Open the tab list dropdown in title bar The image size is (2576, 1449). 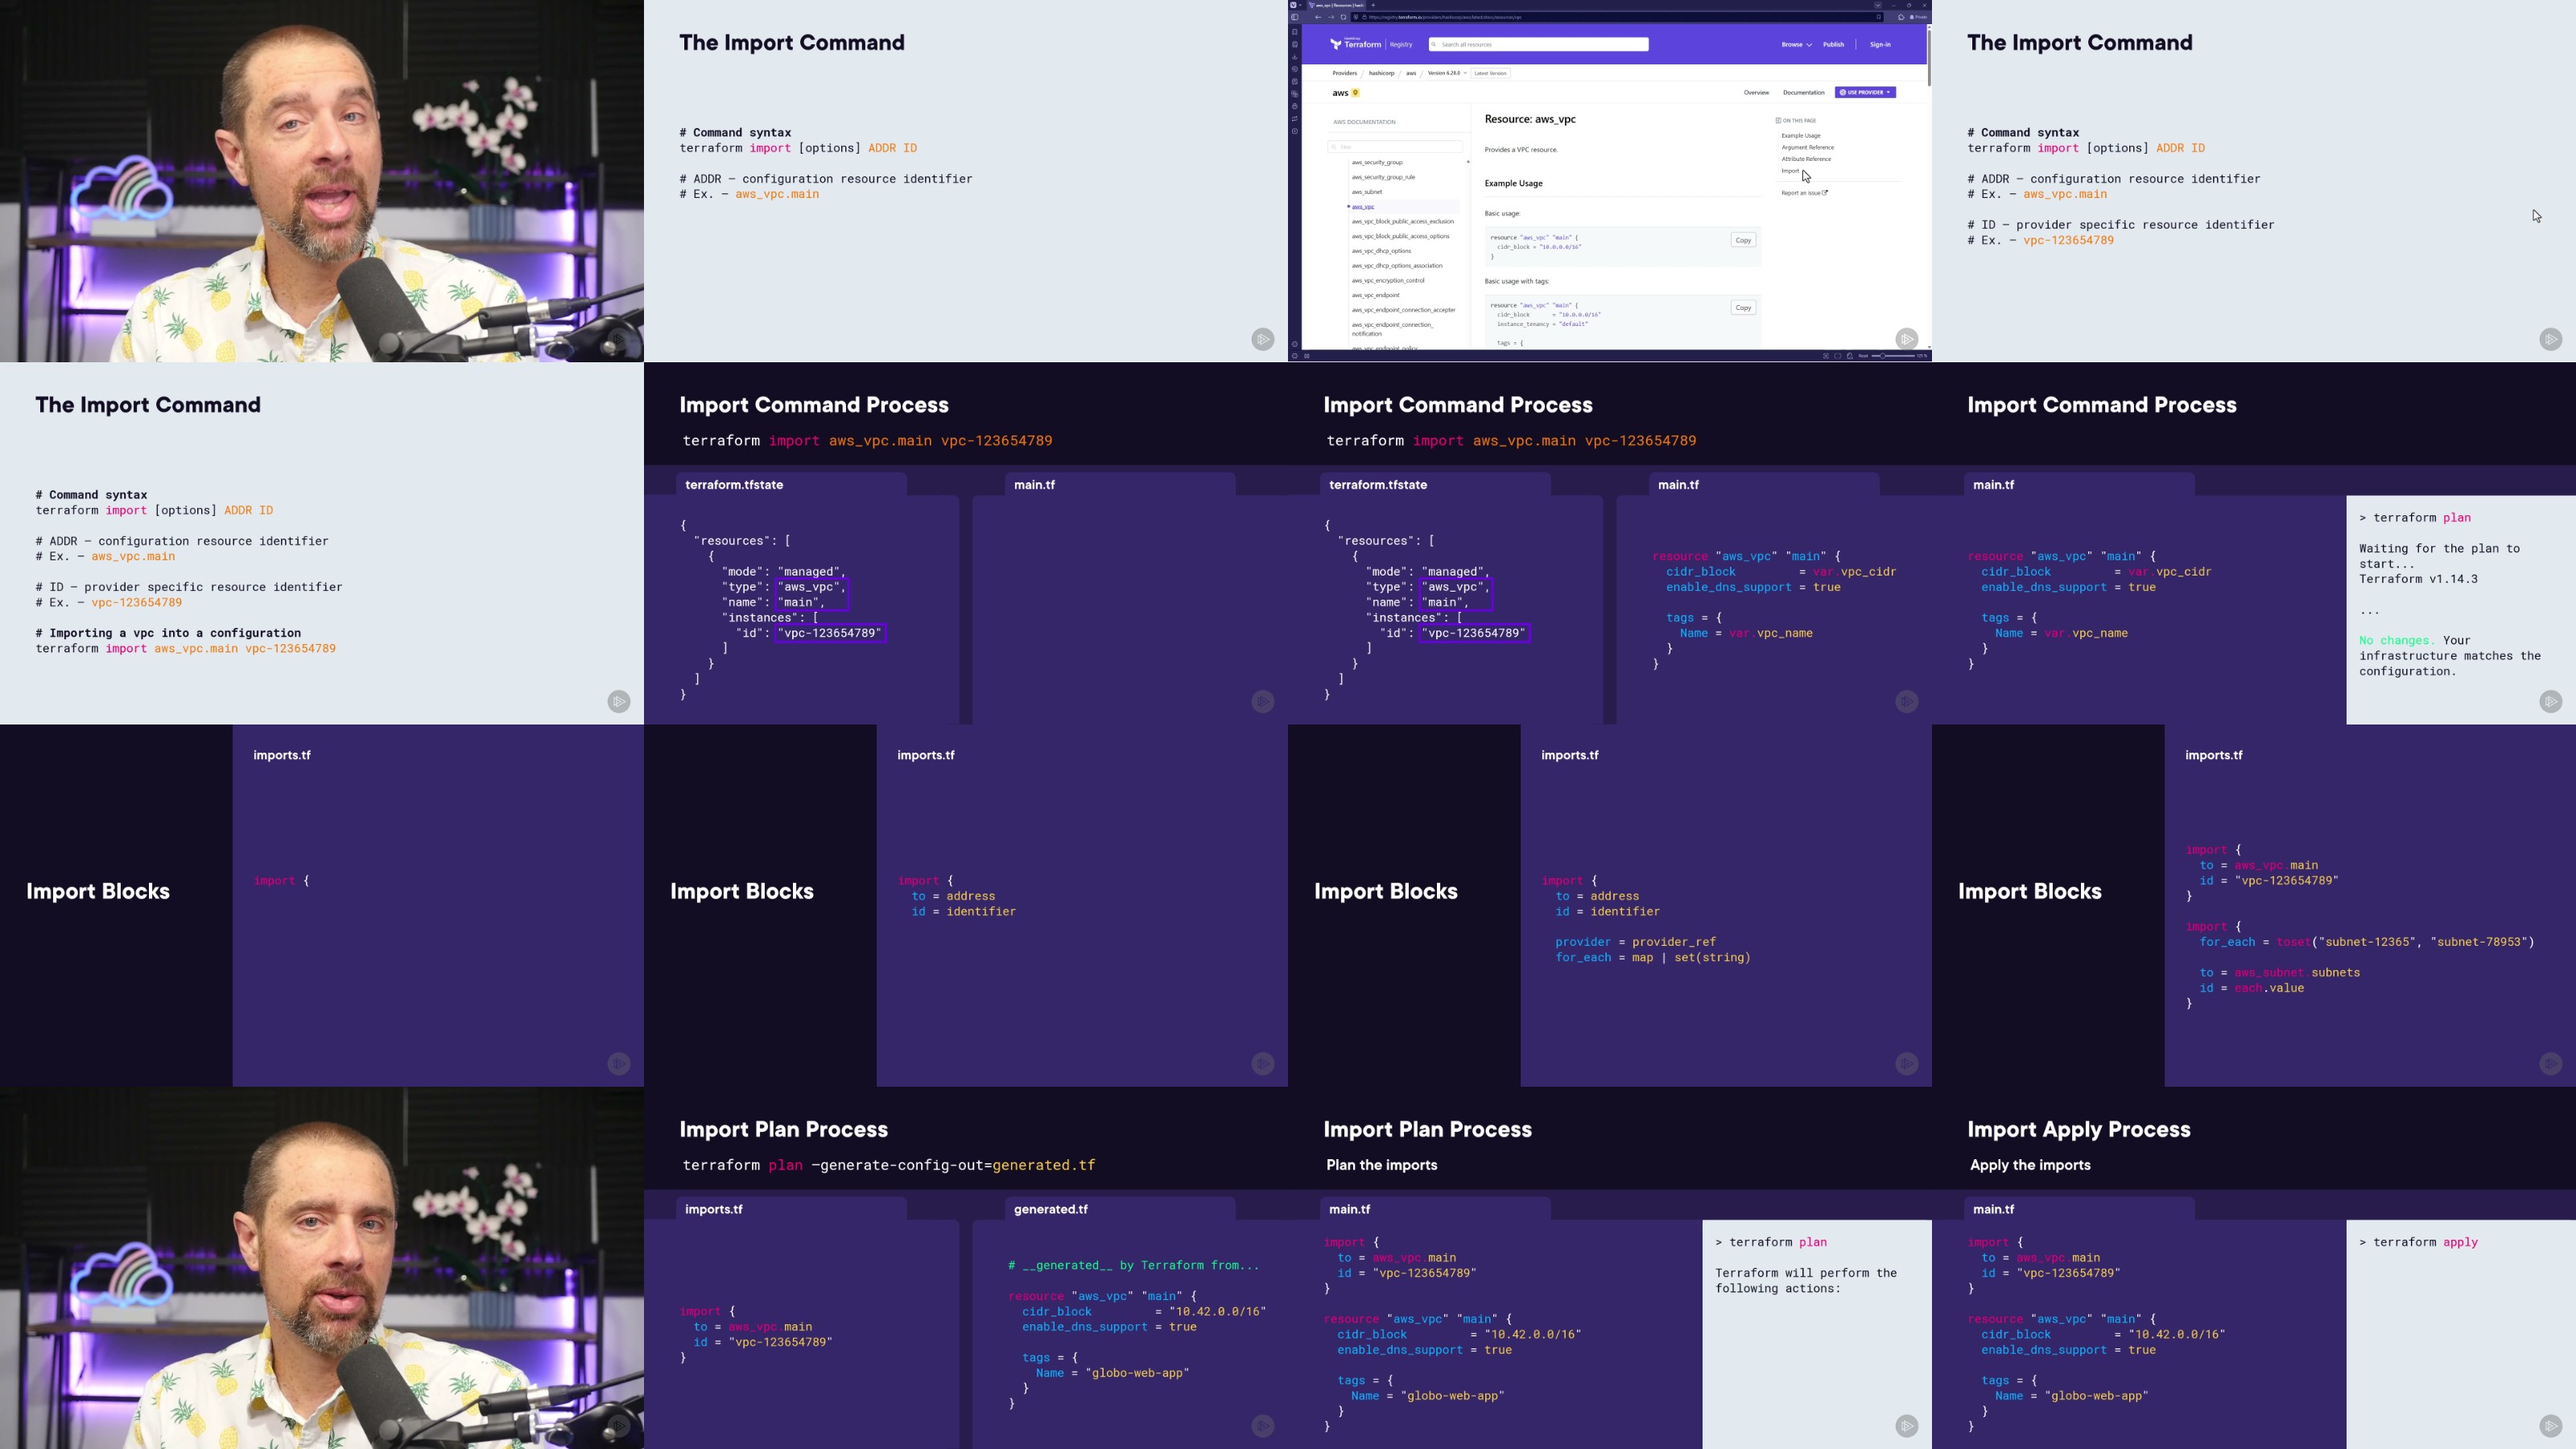click(x=1878, y=5)
